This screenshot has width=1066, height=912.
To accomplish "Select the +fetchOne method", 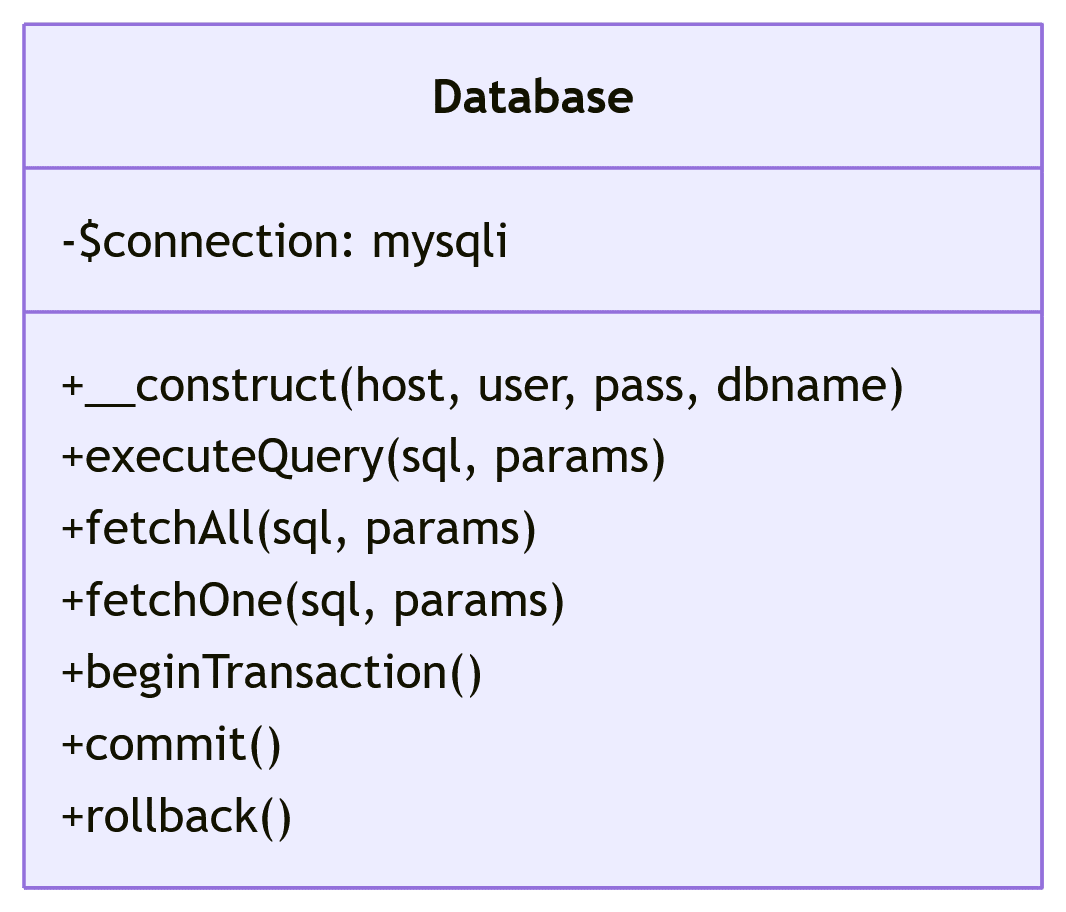I will (313, 601).
